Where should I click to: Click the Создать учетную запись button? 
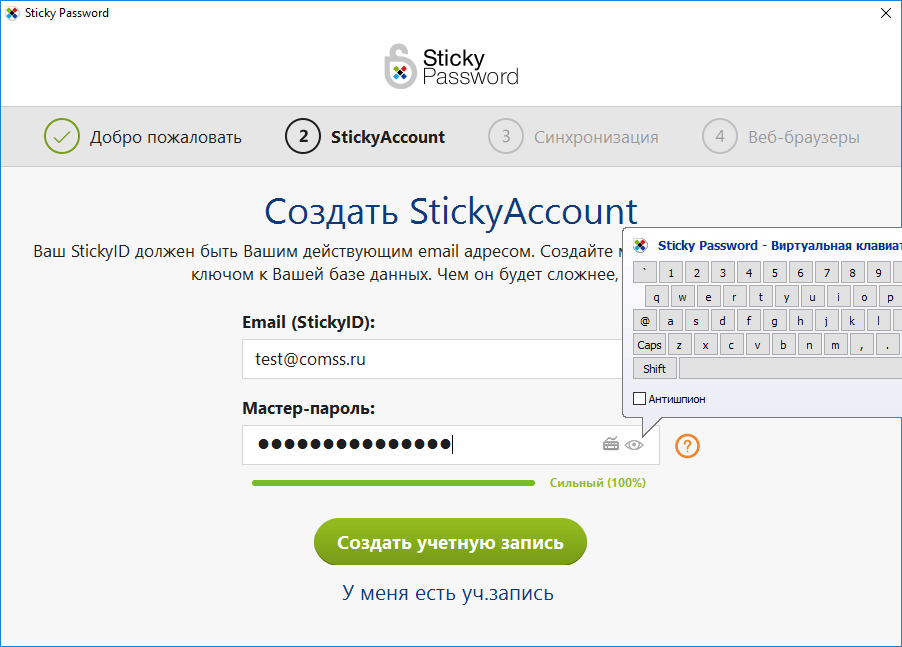(x=450, y=543)
